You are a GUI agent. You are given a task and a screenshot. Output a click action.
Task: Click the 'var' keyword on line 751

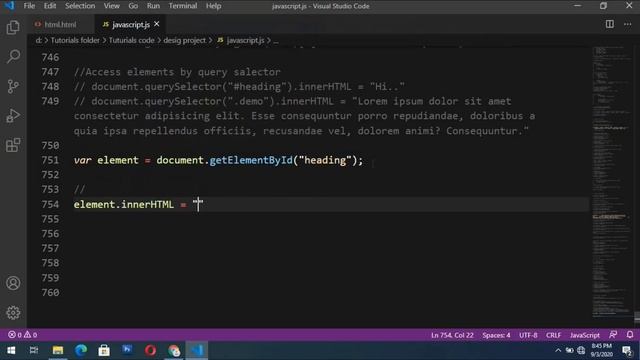(82, 160)
